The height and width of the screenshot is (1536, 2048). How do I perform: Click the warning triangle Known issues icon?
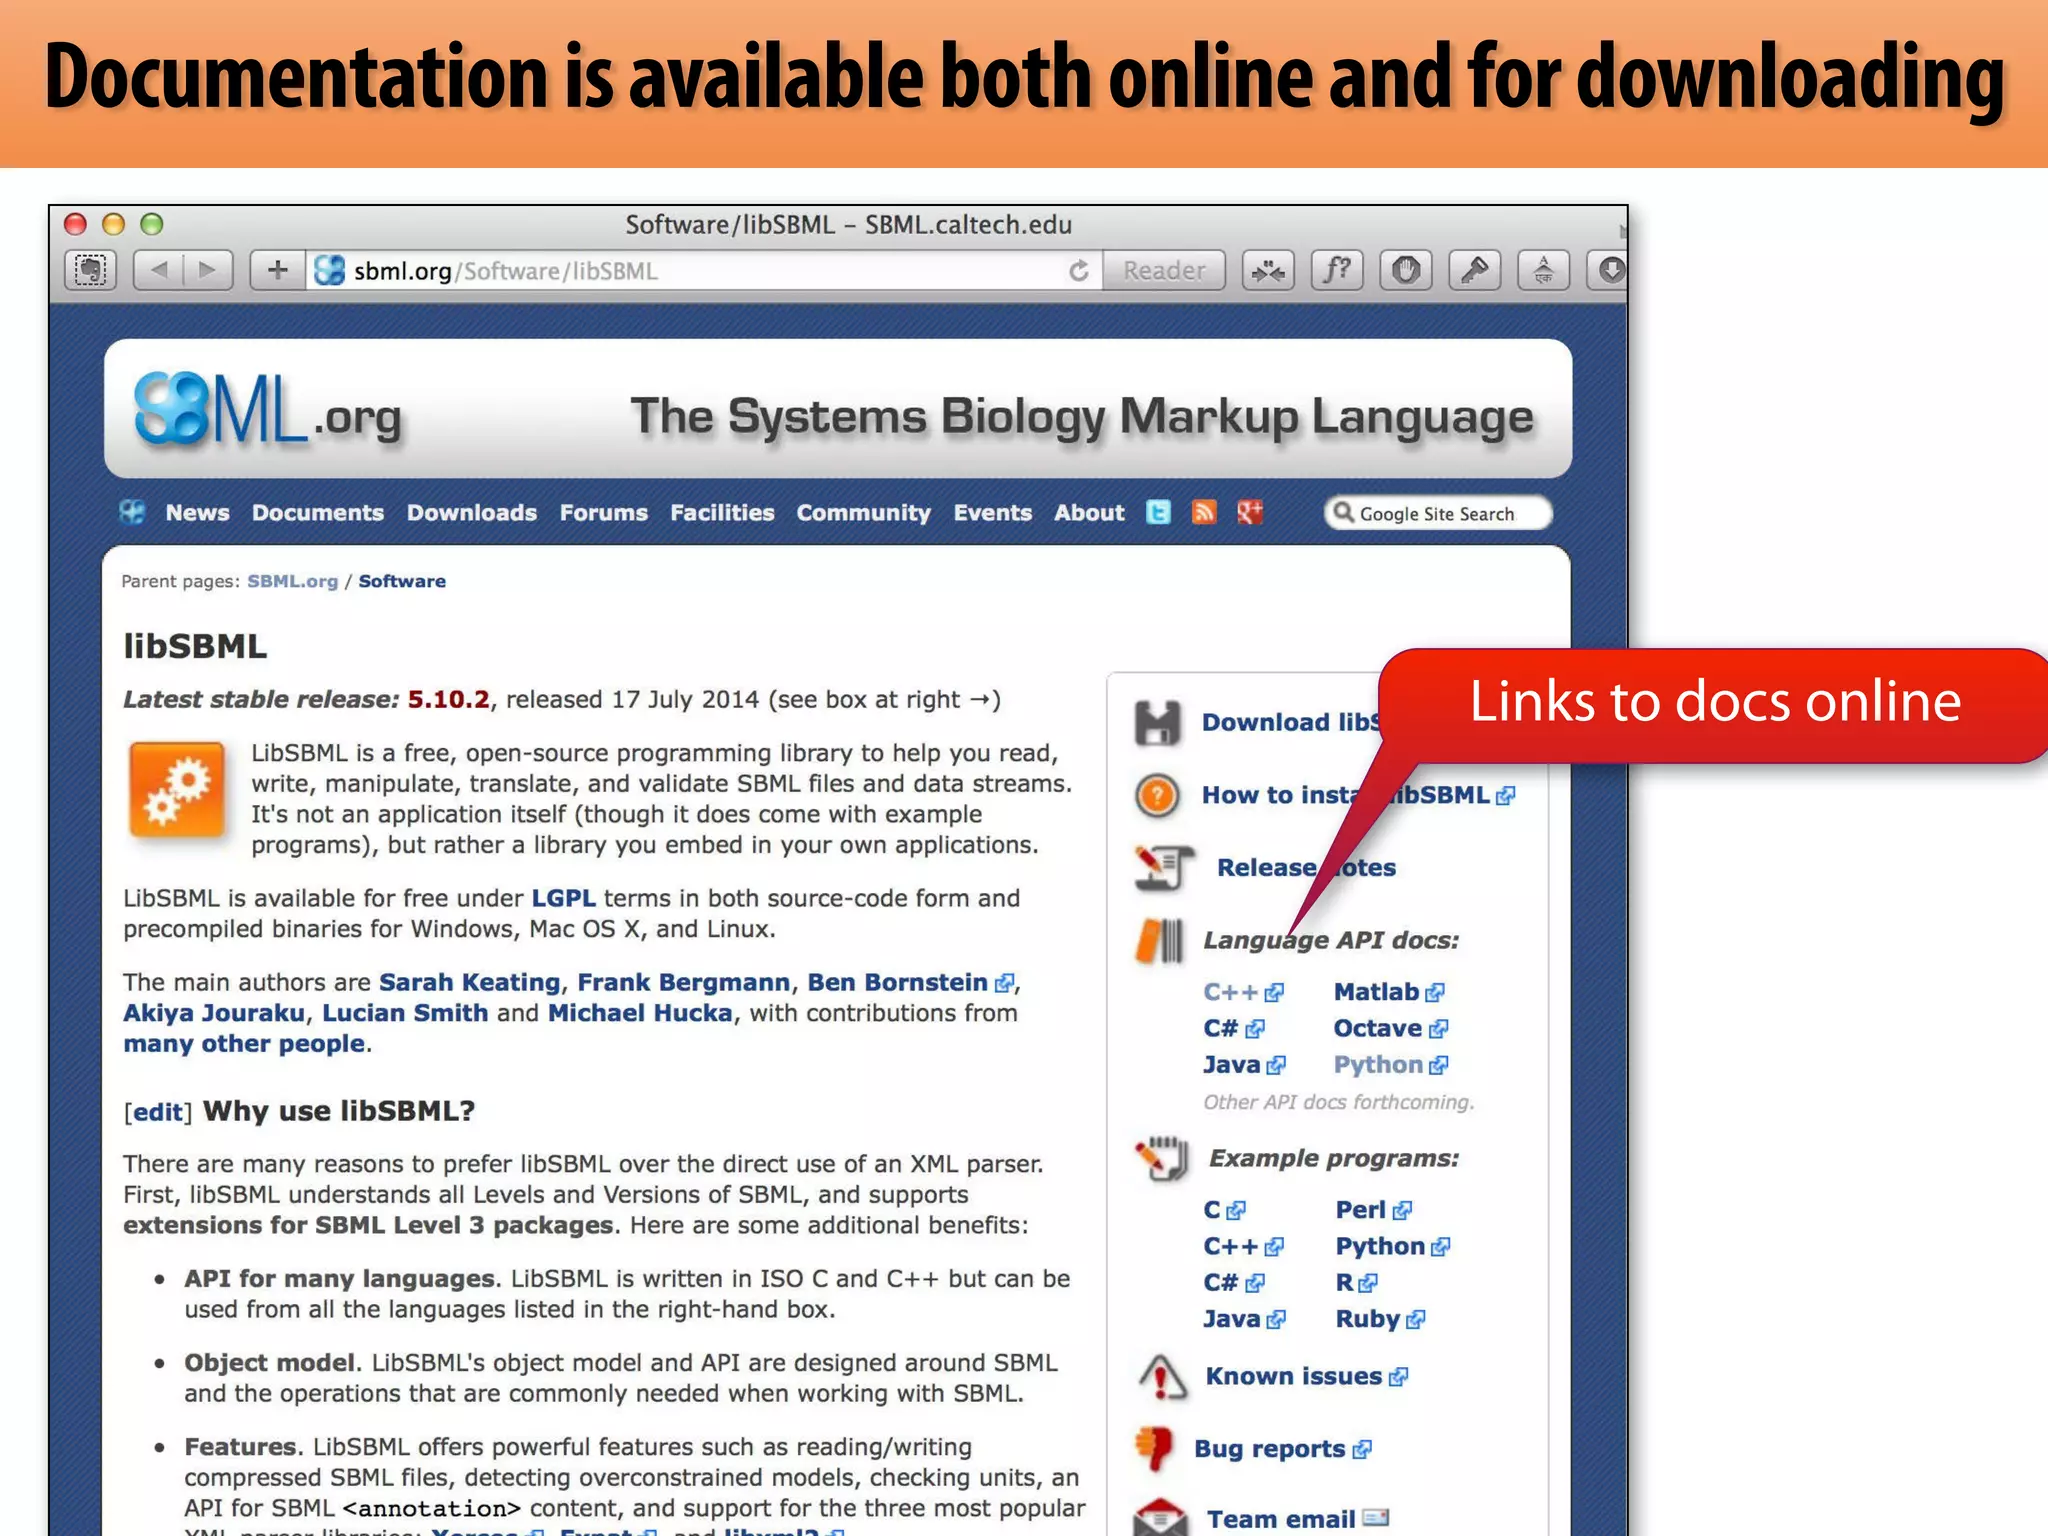(x=1163, y=1378)
